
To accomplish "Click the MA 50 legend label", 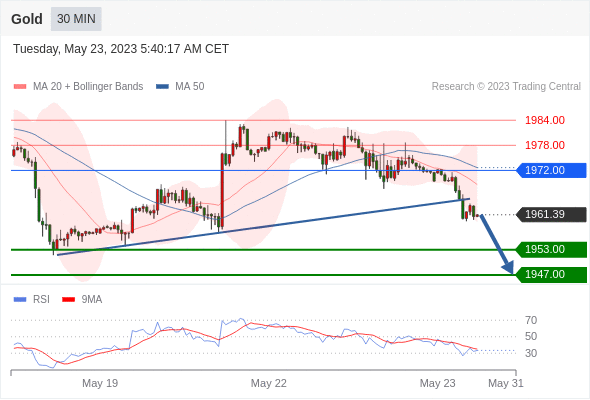I will [x=190, y=87].
